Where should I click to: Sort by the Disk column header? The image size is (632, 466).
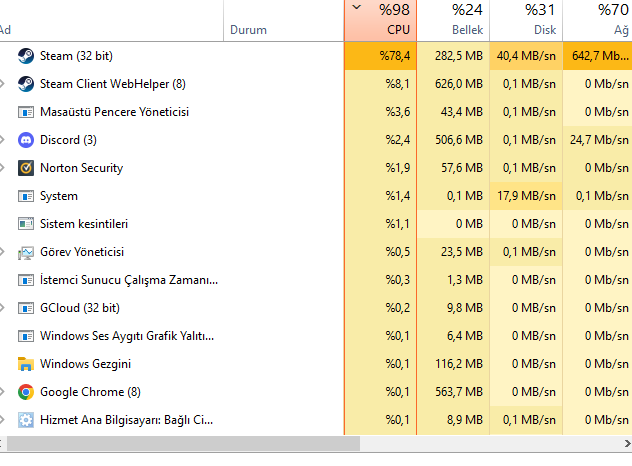coord(526,20)
